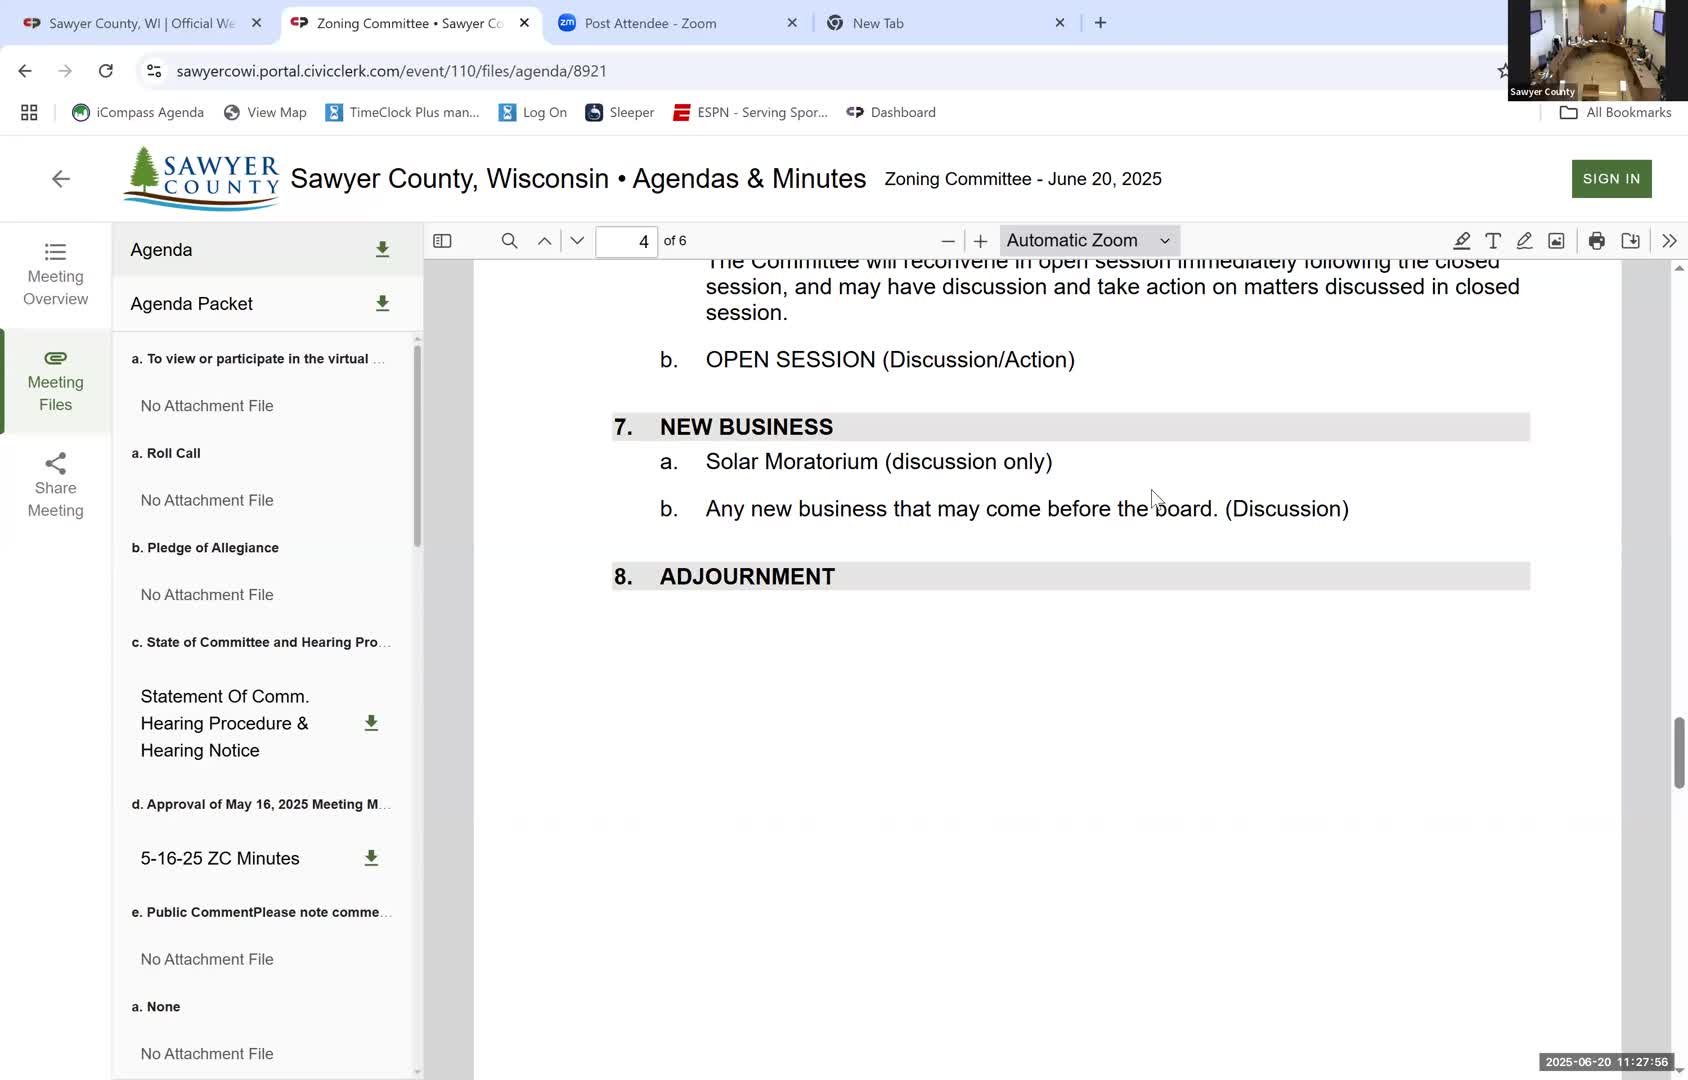Select the draw ink tool
Viewport: 1688px width, 1080px height.
(1524, 241)
